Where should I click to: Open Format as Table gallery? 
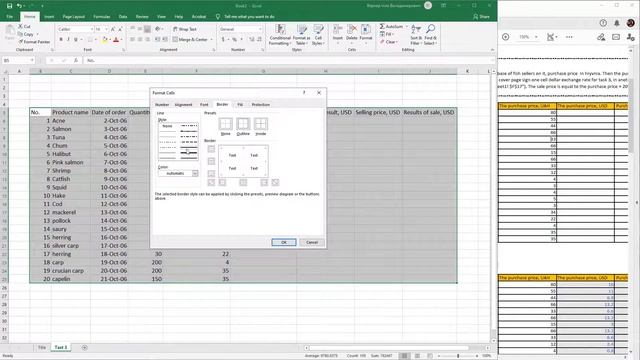(x=302, y=35)
